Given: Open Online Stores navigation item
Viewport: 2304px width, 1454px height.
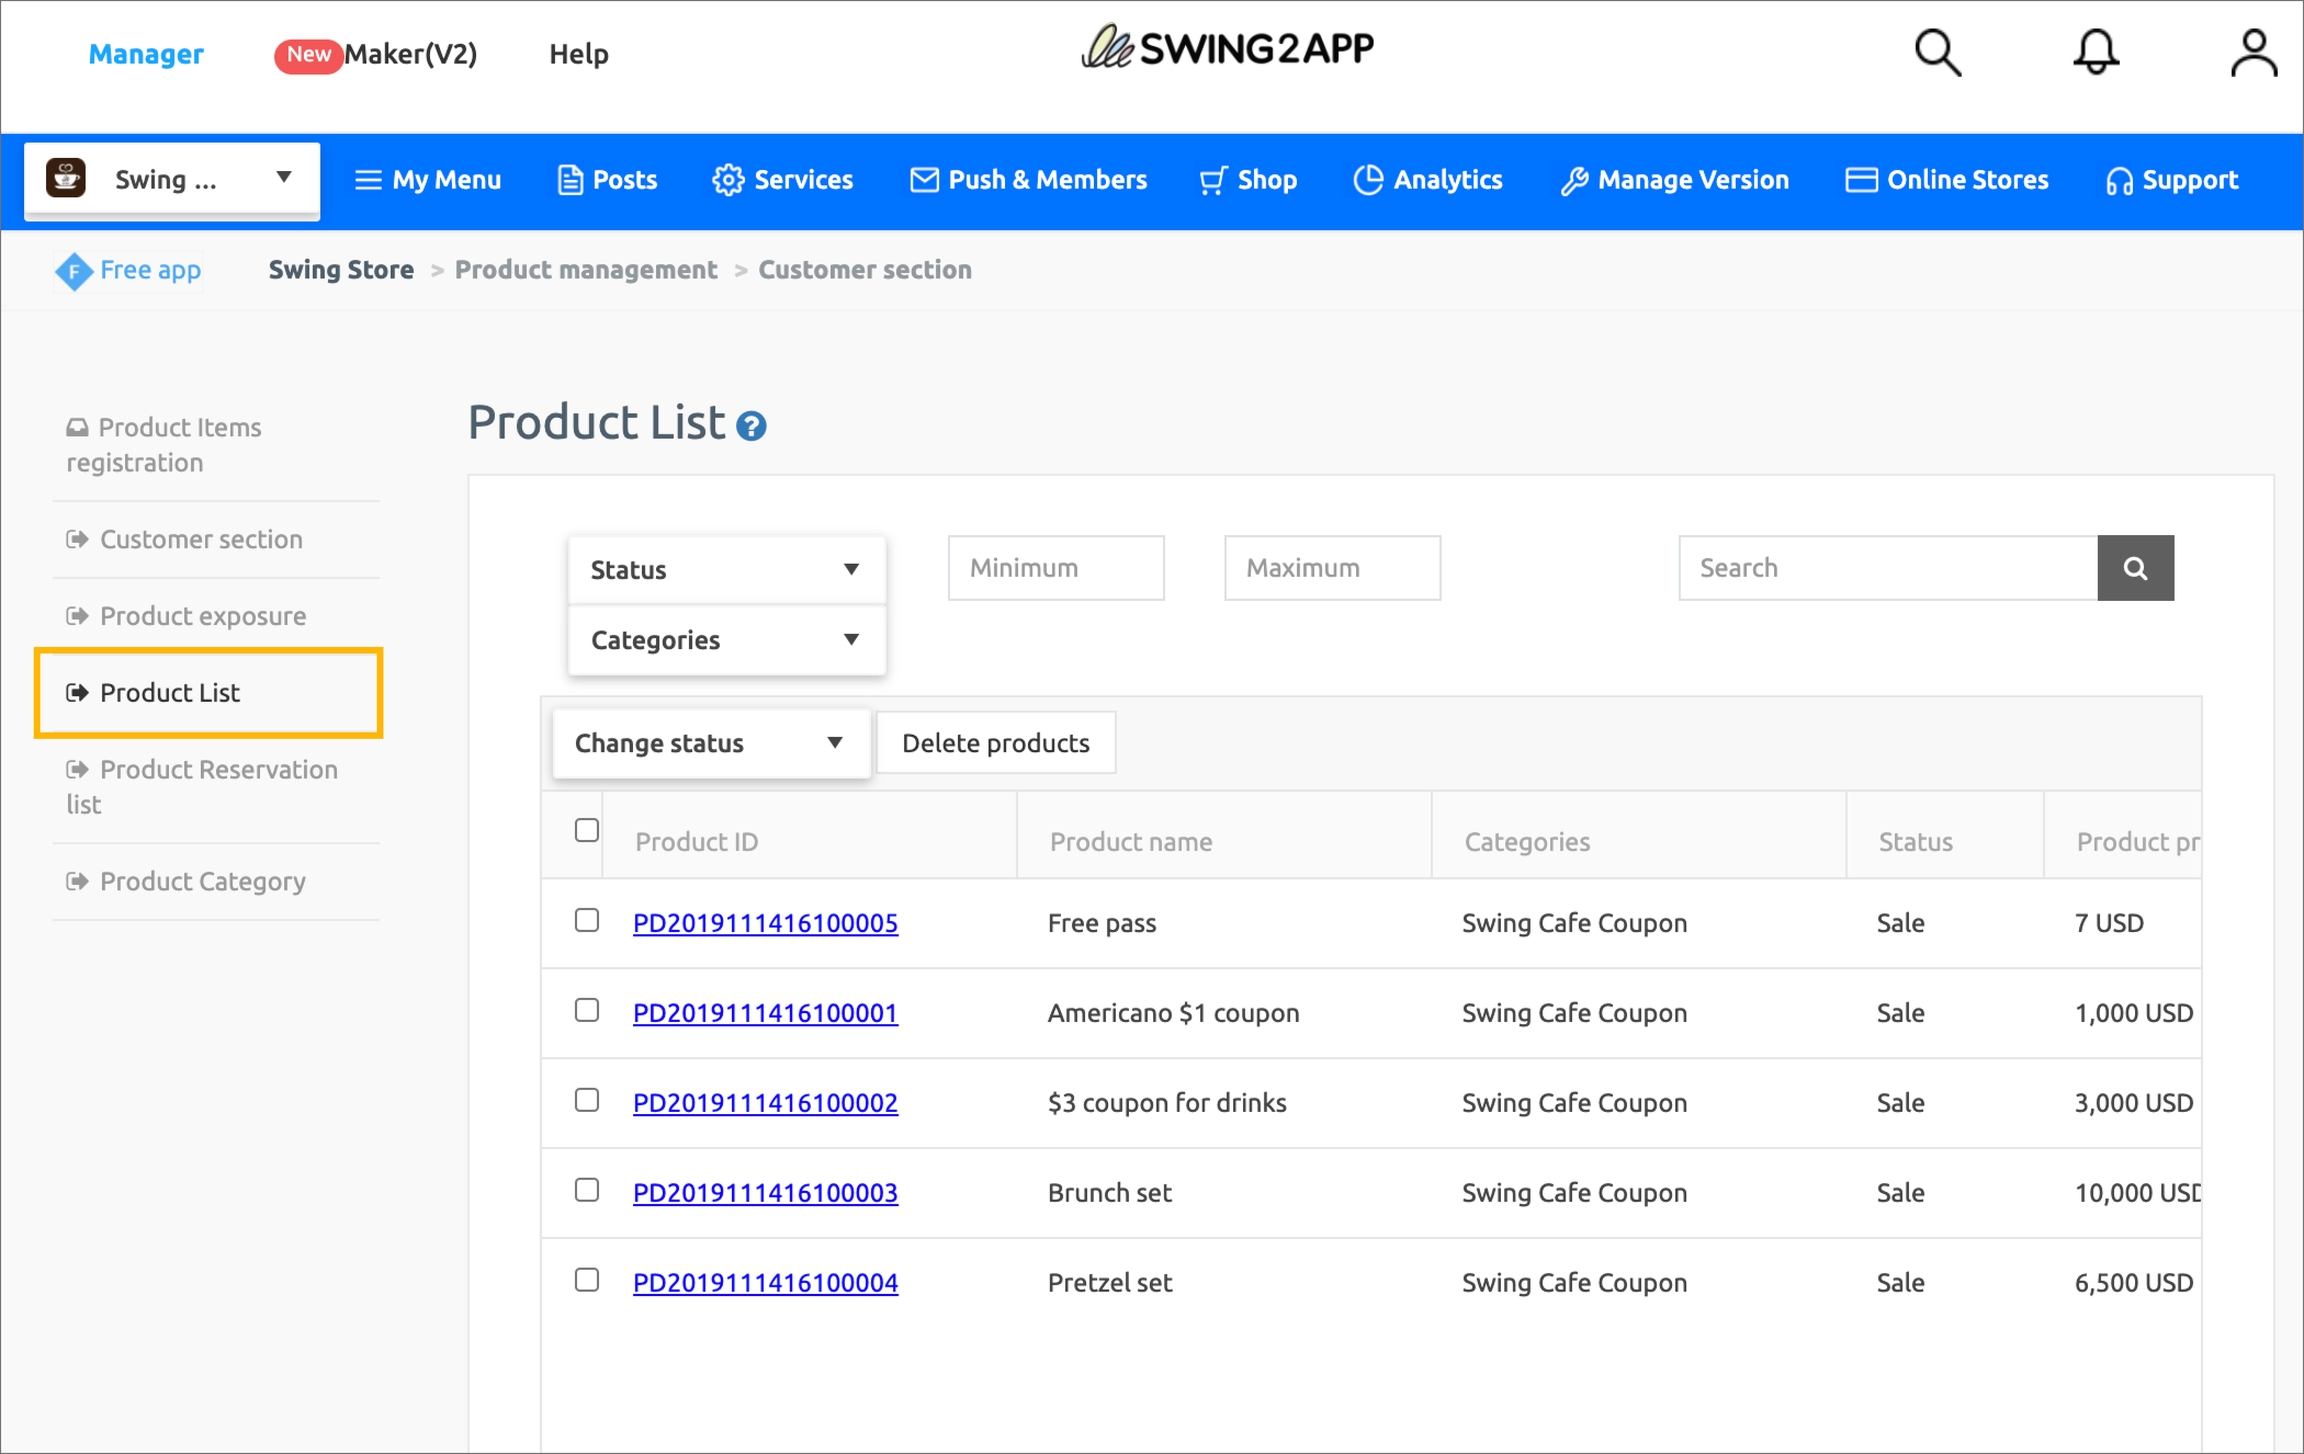Looking at the screenshot, I should coord(1947,180).
